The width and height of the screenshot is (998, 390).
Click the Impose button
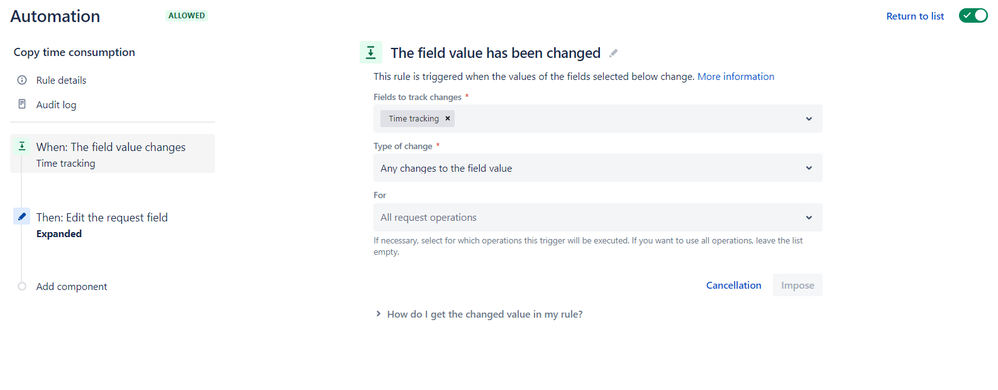tap(798, 285)
